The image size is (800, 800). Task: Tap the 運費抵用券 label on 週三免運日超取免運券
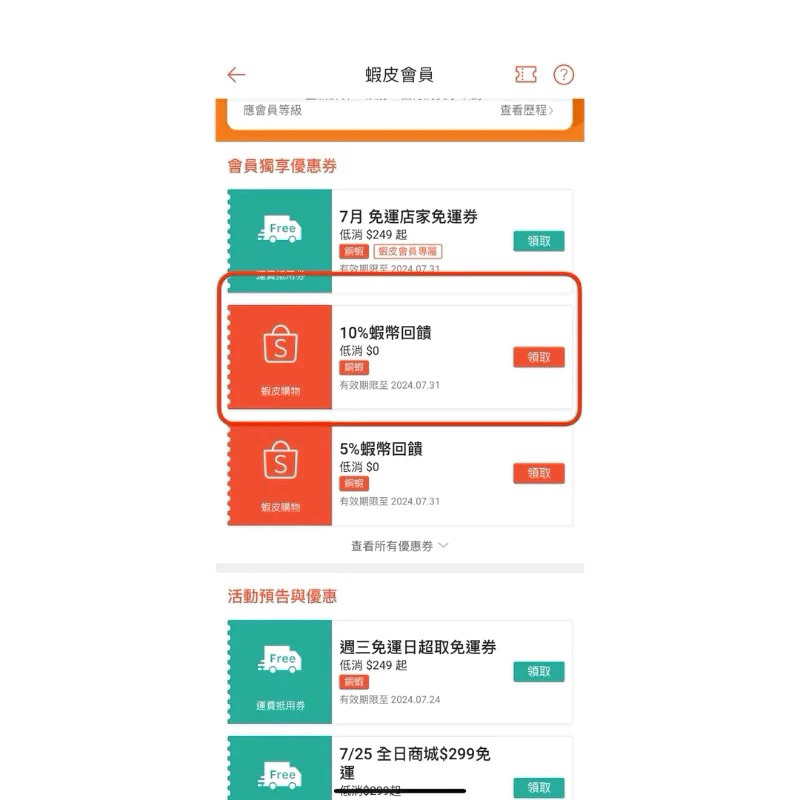point(280,706)
